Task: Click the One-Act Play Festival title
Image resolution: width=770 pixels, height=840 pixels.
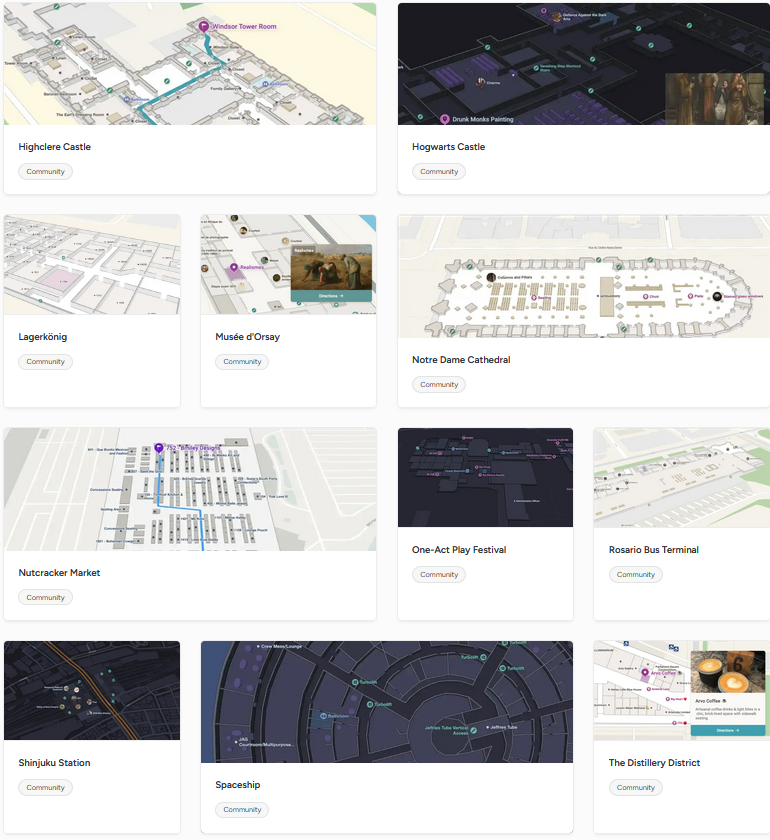Action: (x=459, y=550)
